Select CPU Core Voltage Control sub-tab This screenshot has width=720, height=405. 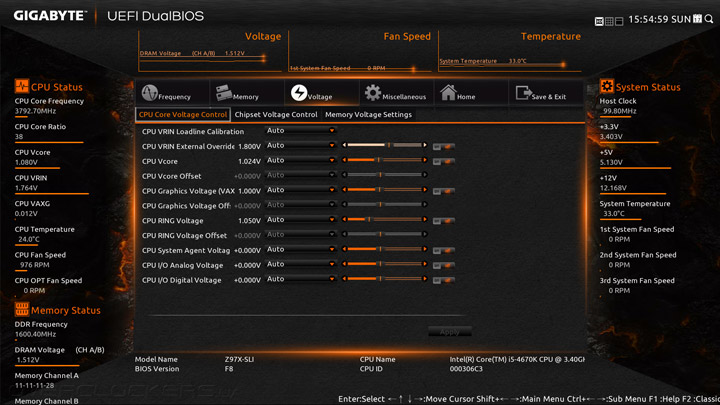click(x=183, y=115)
